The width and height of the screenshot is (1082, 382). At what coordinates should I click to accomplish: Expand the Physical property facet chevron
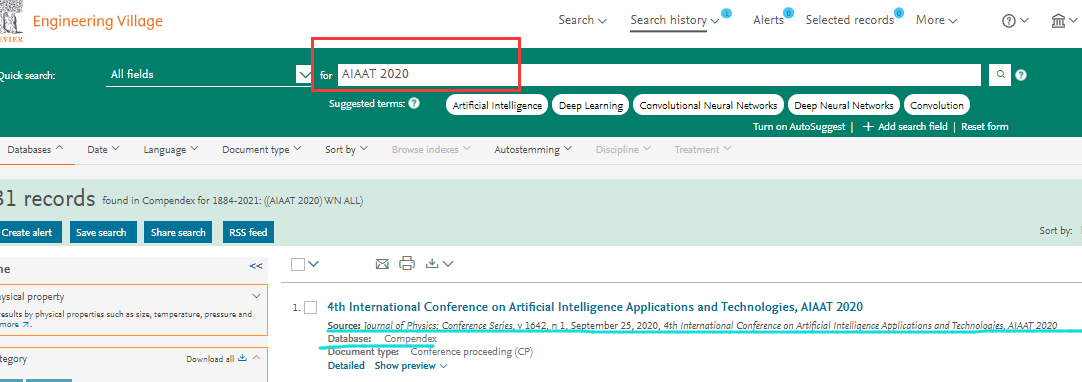[x=257, y=296]
